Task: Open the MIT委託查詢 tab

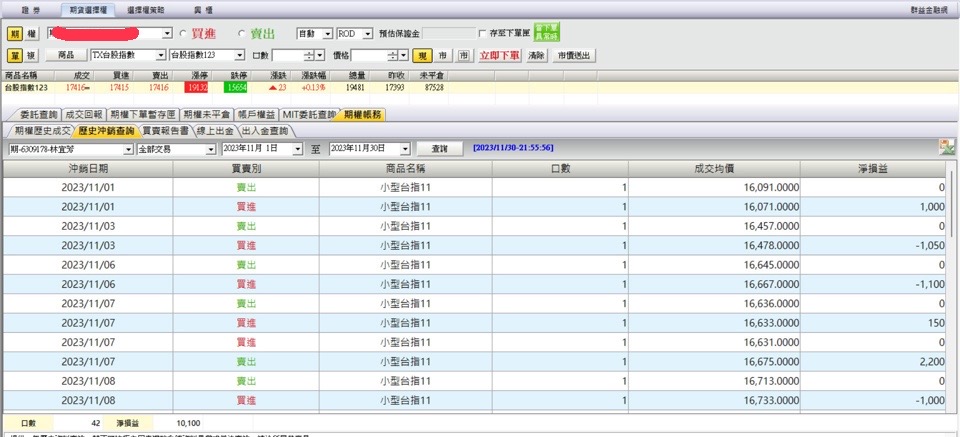Action: [309, 114]
